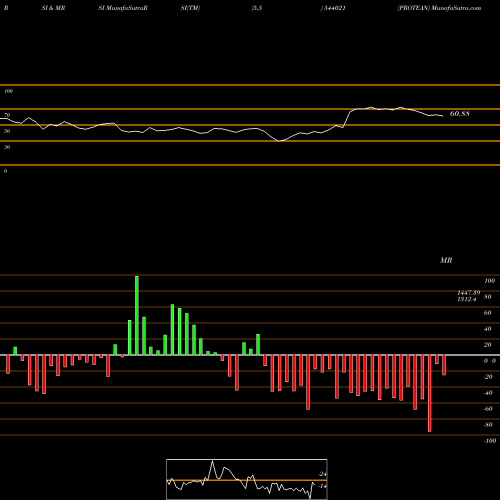Click the MR axis label -40

[x=488, y=393]
